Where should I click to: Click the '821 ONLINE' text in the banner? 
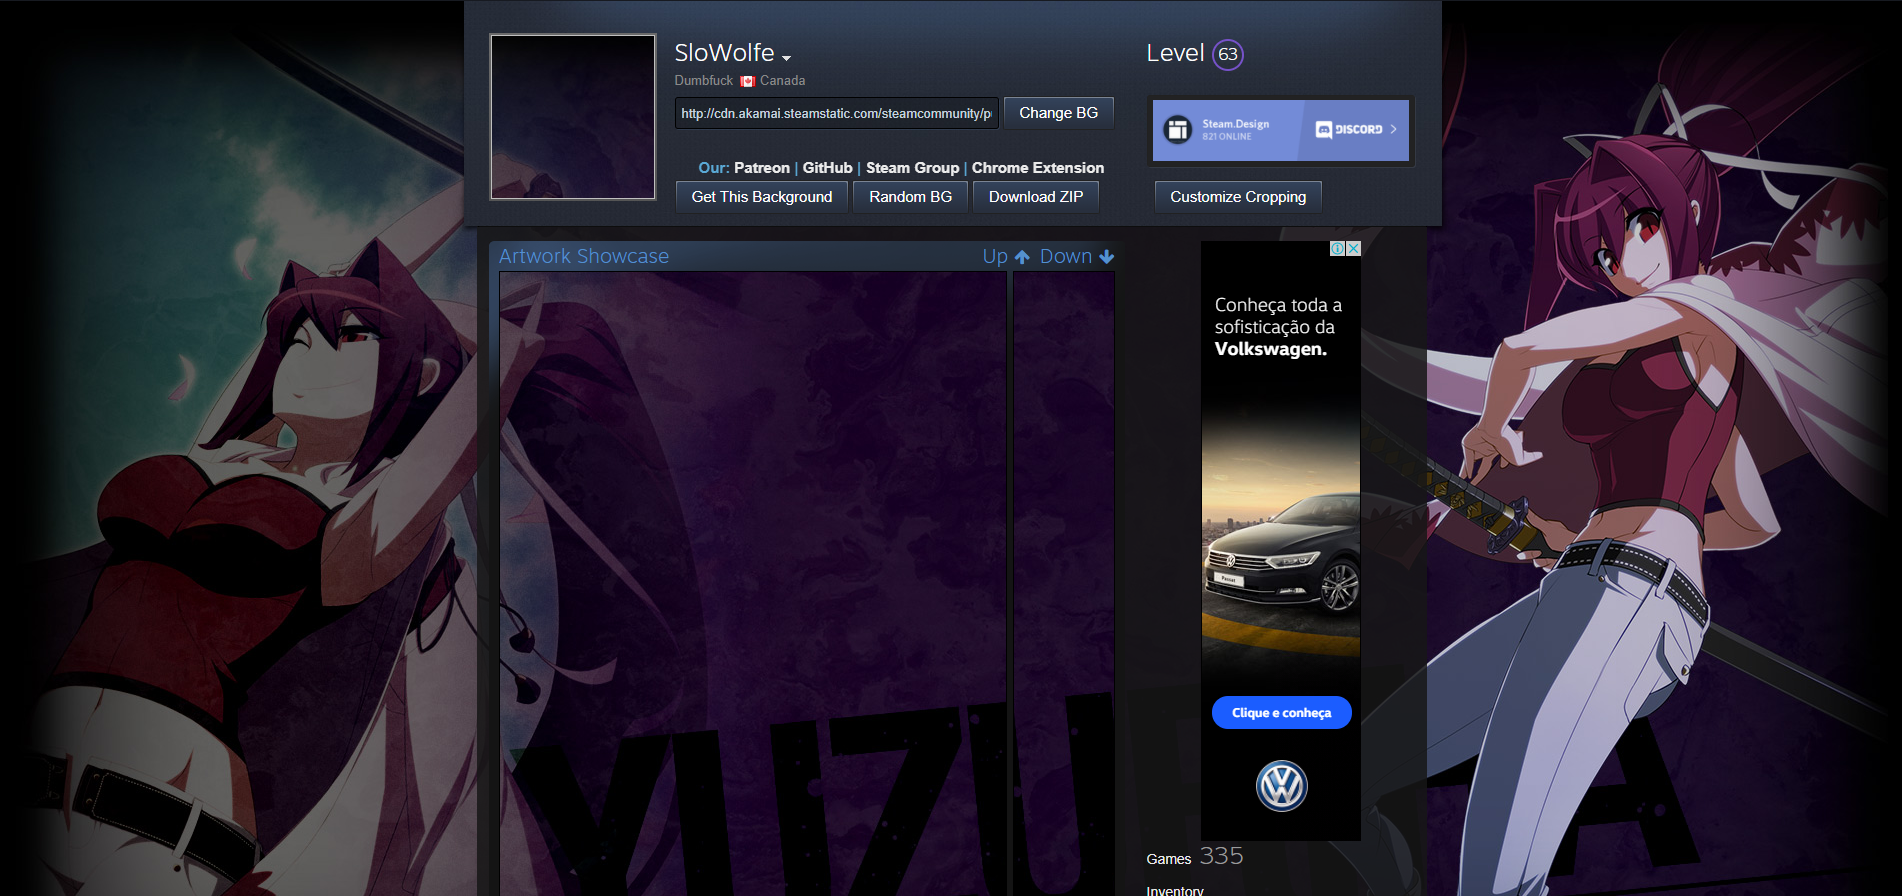click(1227, 137)
